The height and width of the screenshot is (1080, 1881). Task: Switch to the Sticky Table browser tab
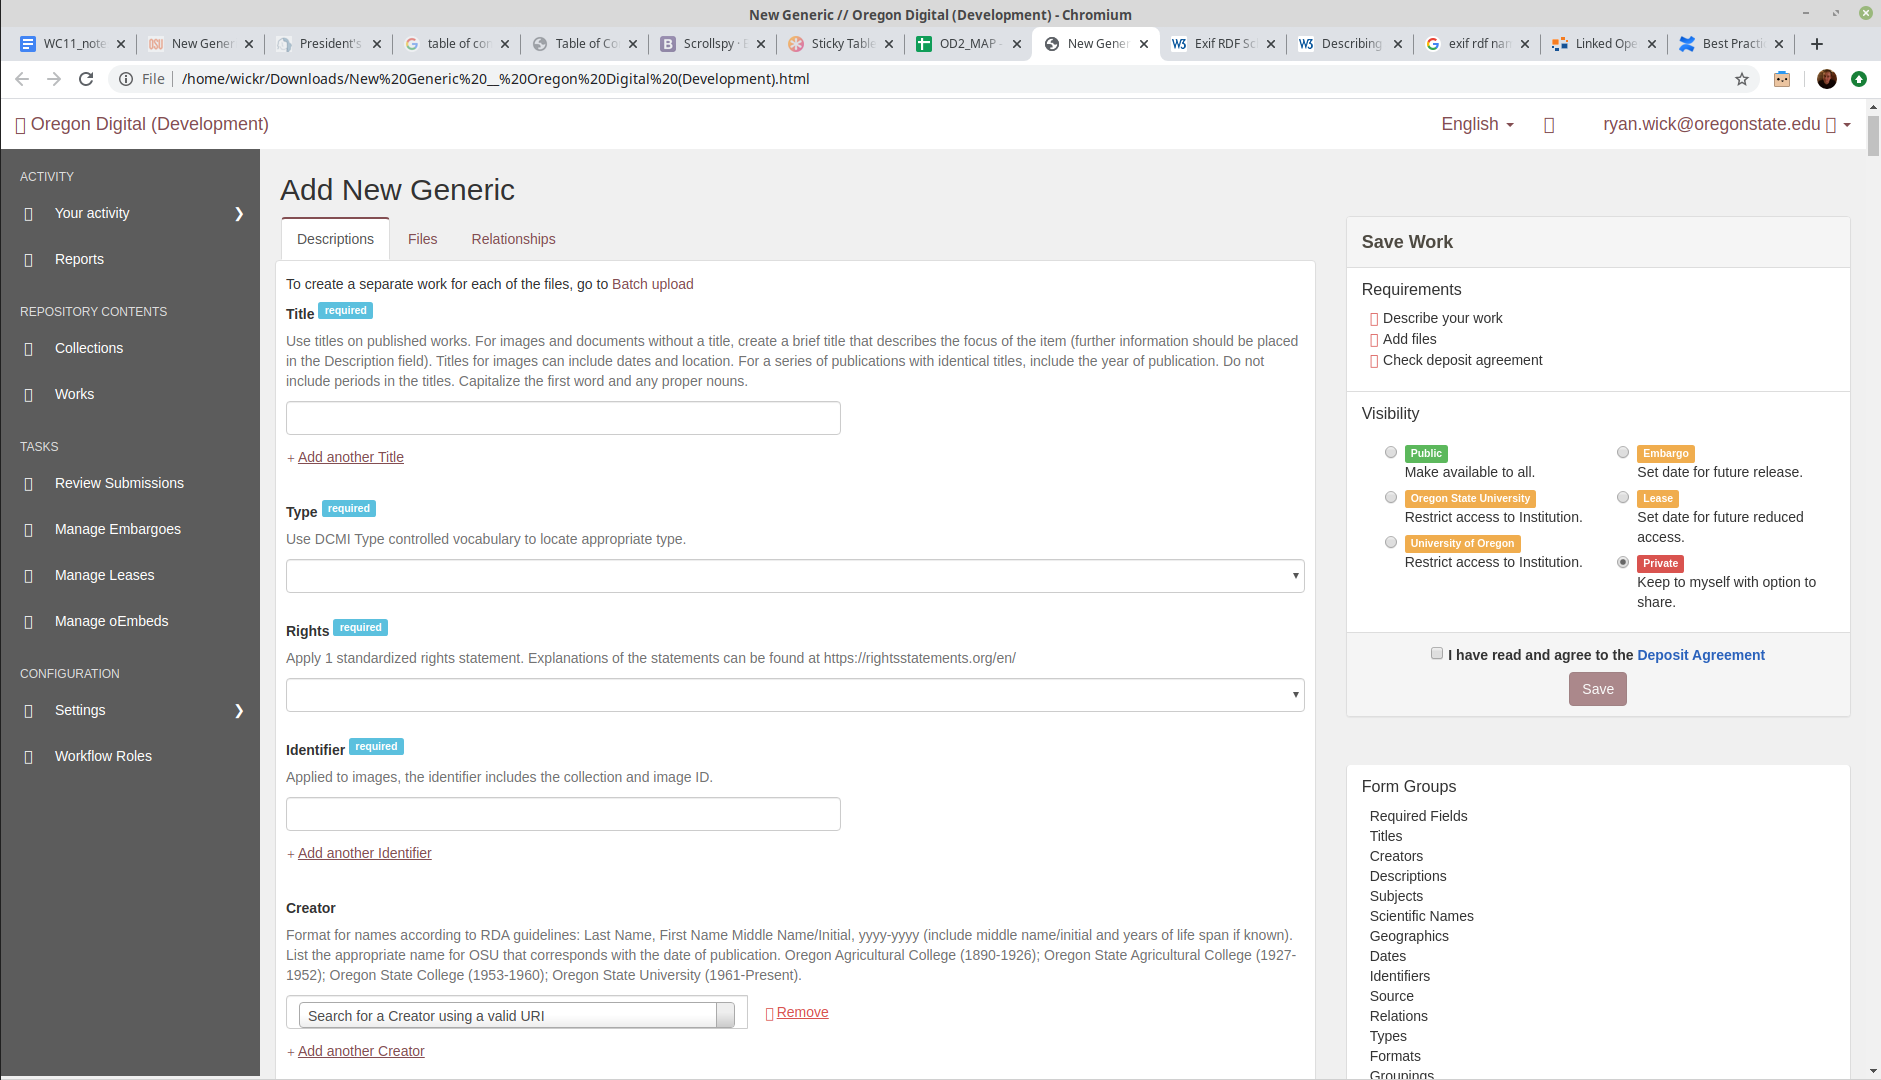[x=840, y=44]
